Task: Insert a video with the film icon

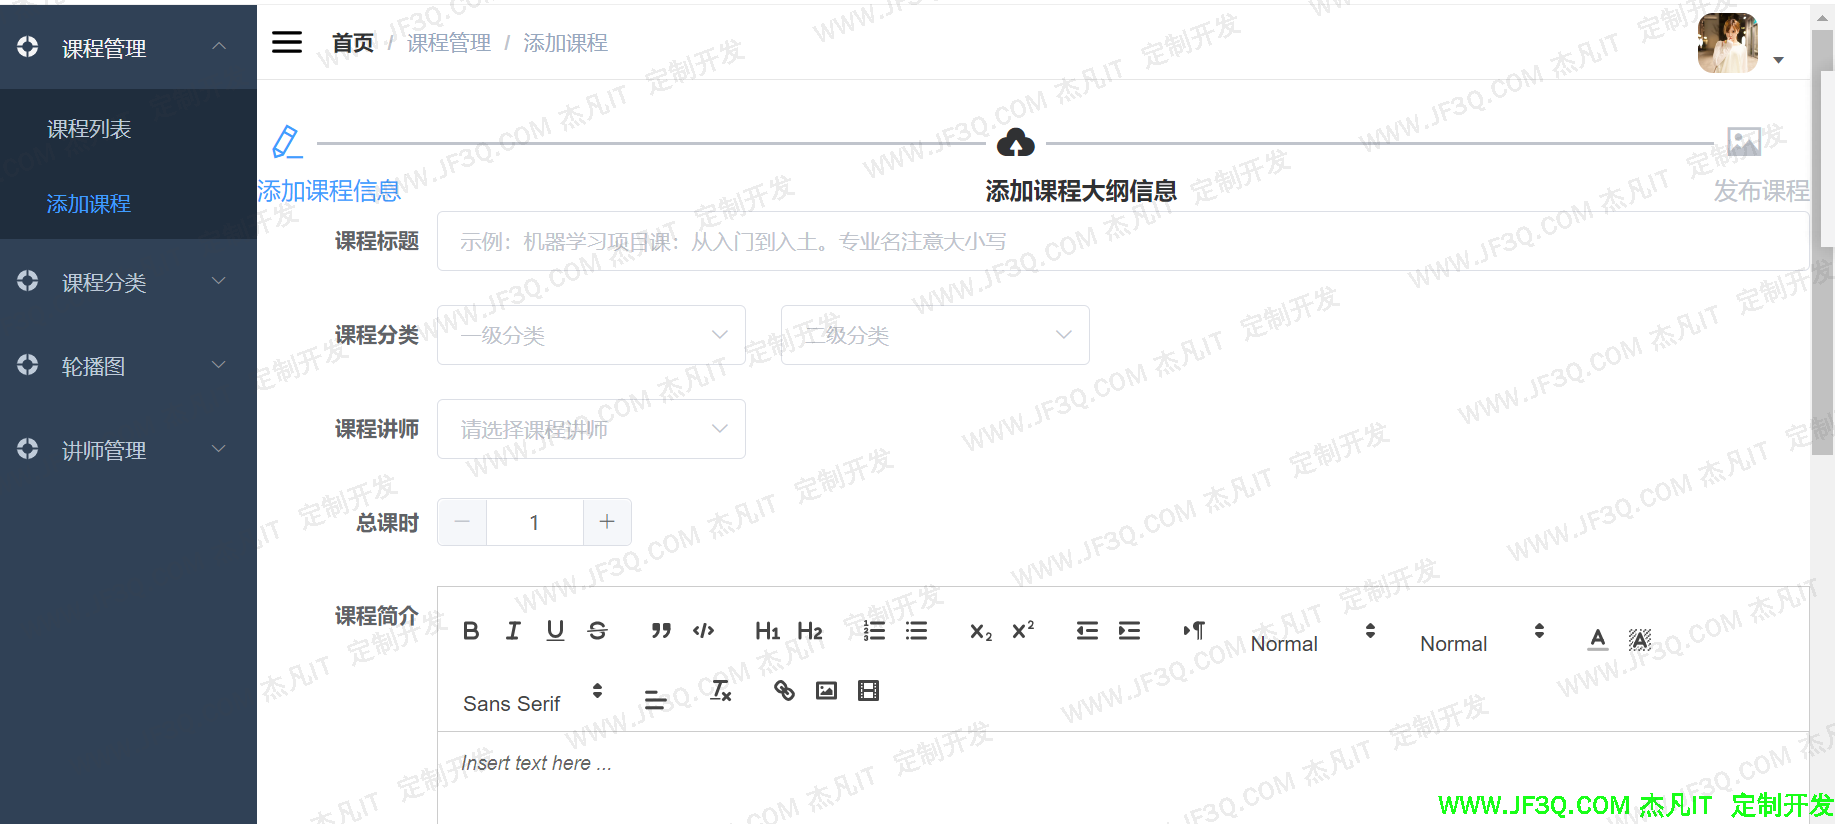Action: click(x=868, y=691)
